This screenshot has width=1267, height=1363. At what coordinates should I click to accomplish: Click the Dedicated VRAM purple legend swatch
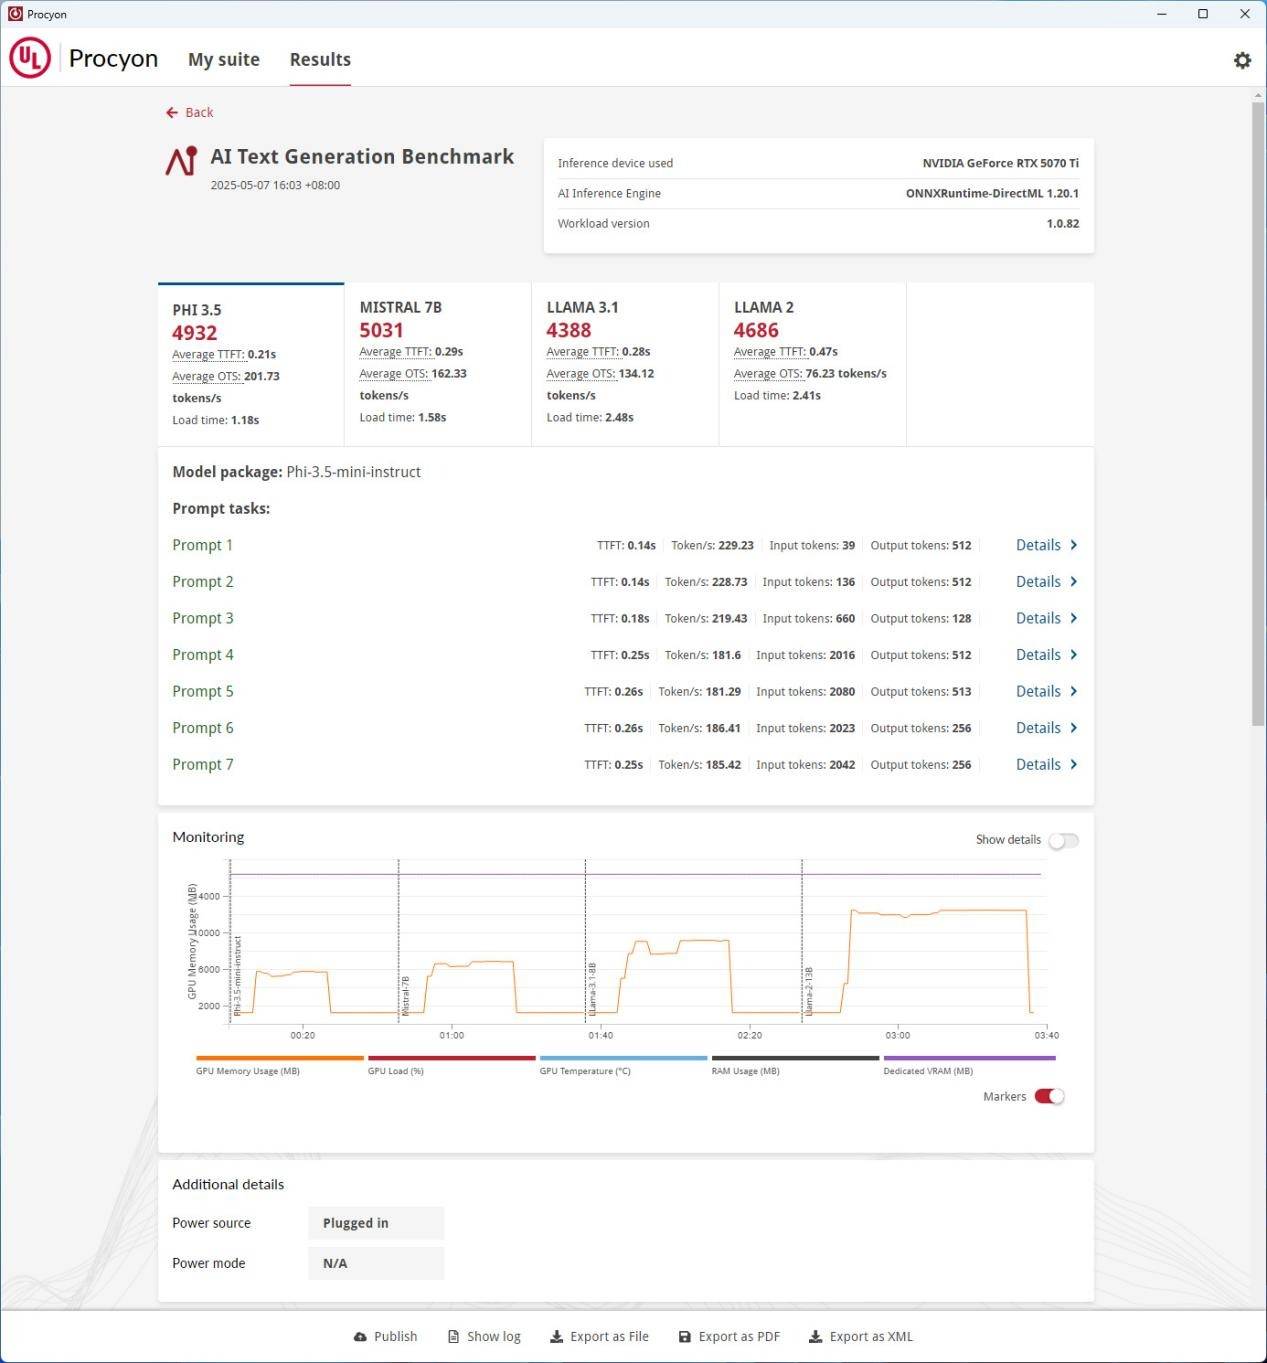click(x=968, y=1058)
